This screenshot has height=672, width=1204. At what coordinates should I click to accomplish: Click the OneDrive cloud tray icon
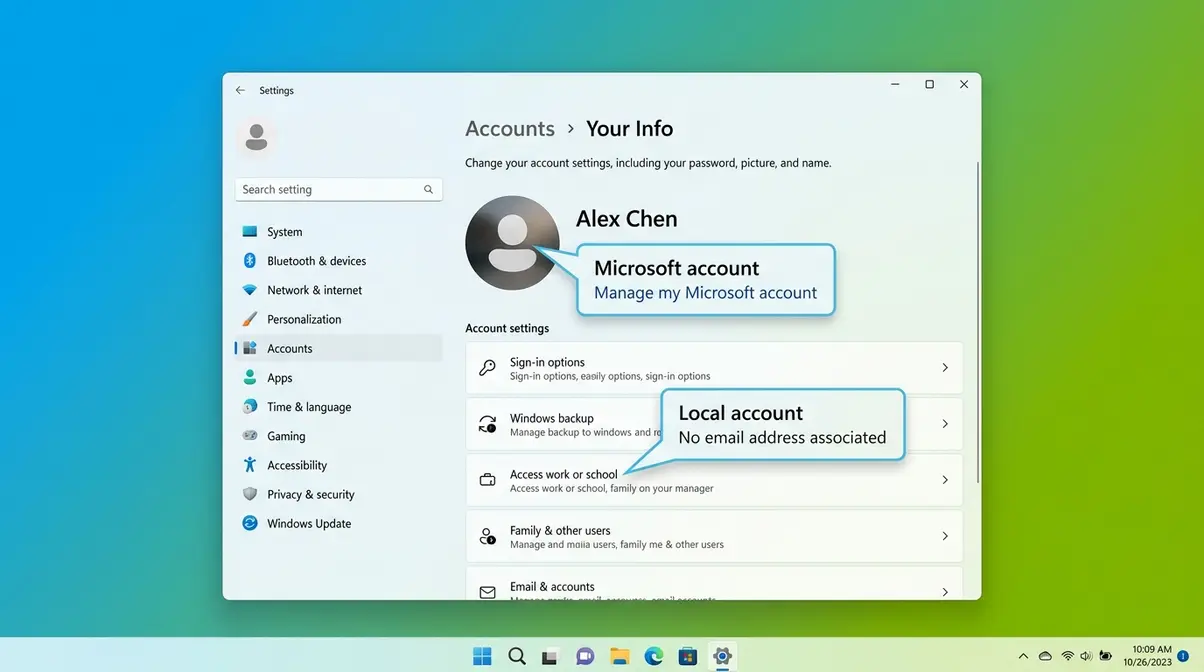(1046, 656)
